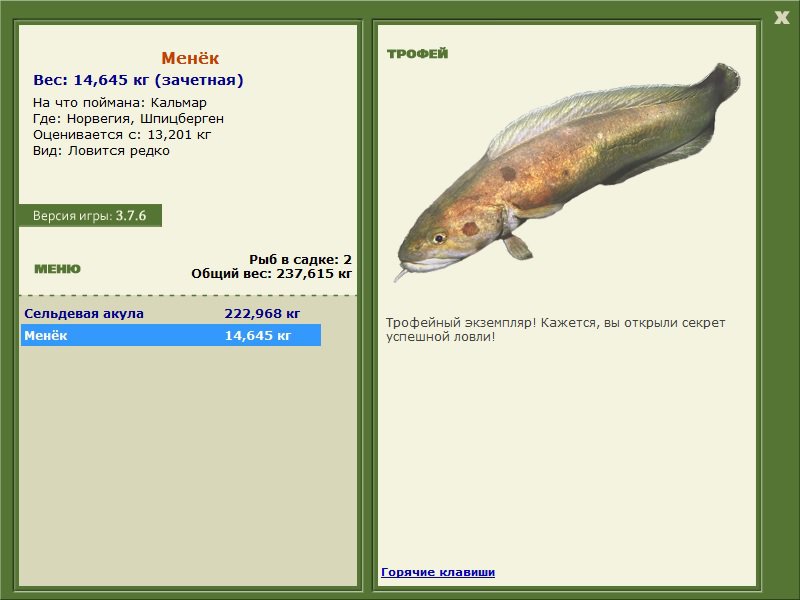Click the Где: Норвегия, Шпицберген line
The image size is (800, 600).
129,119
